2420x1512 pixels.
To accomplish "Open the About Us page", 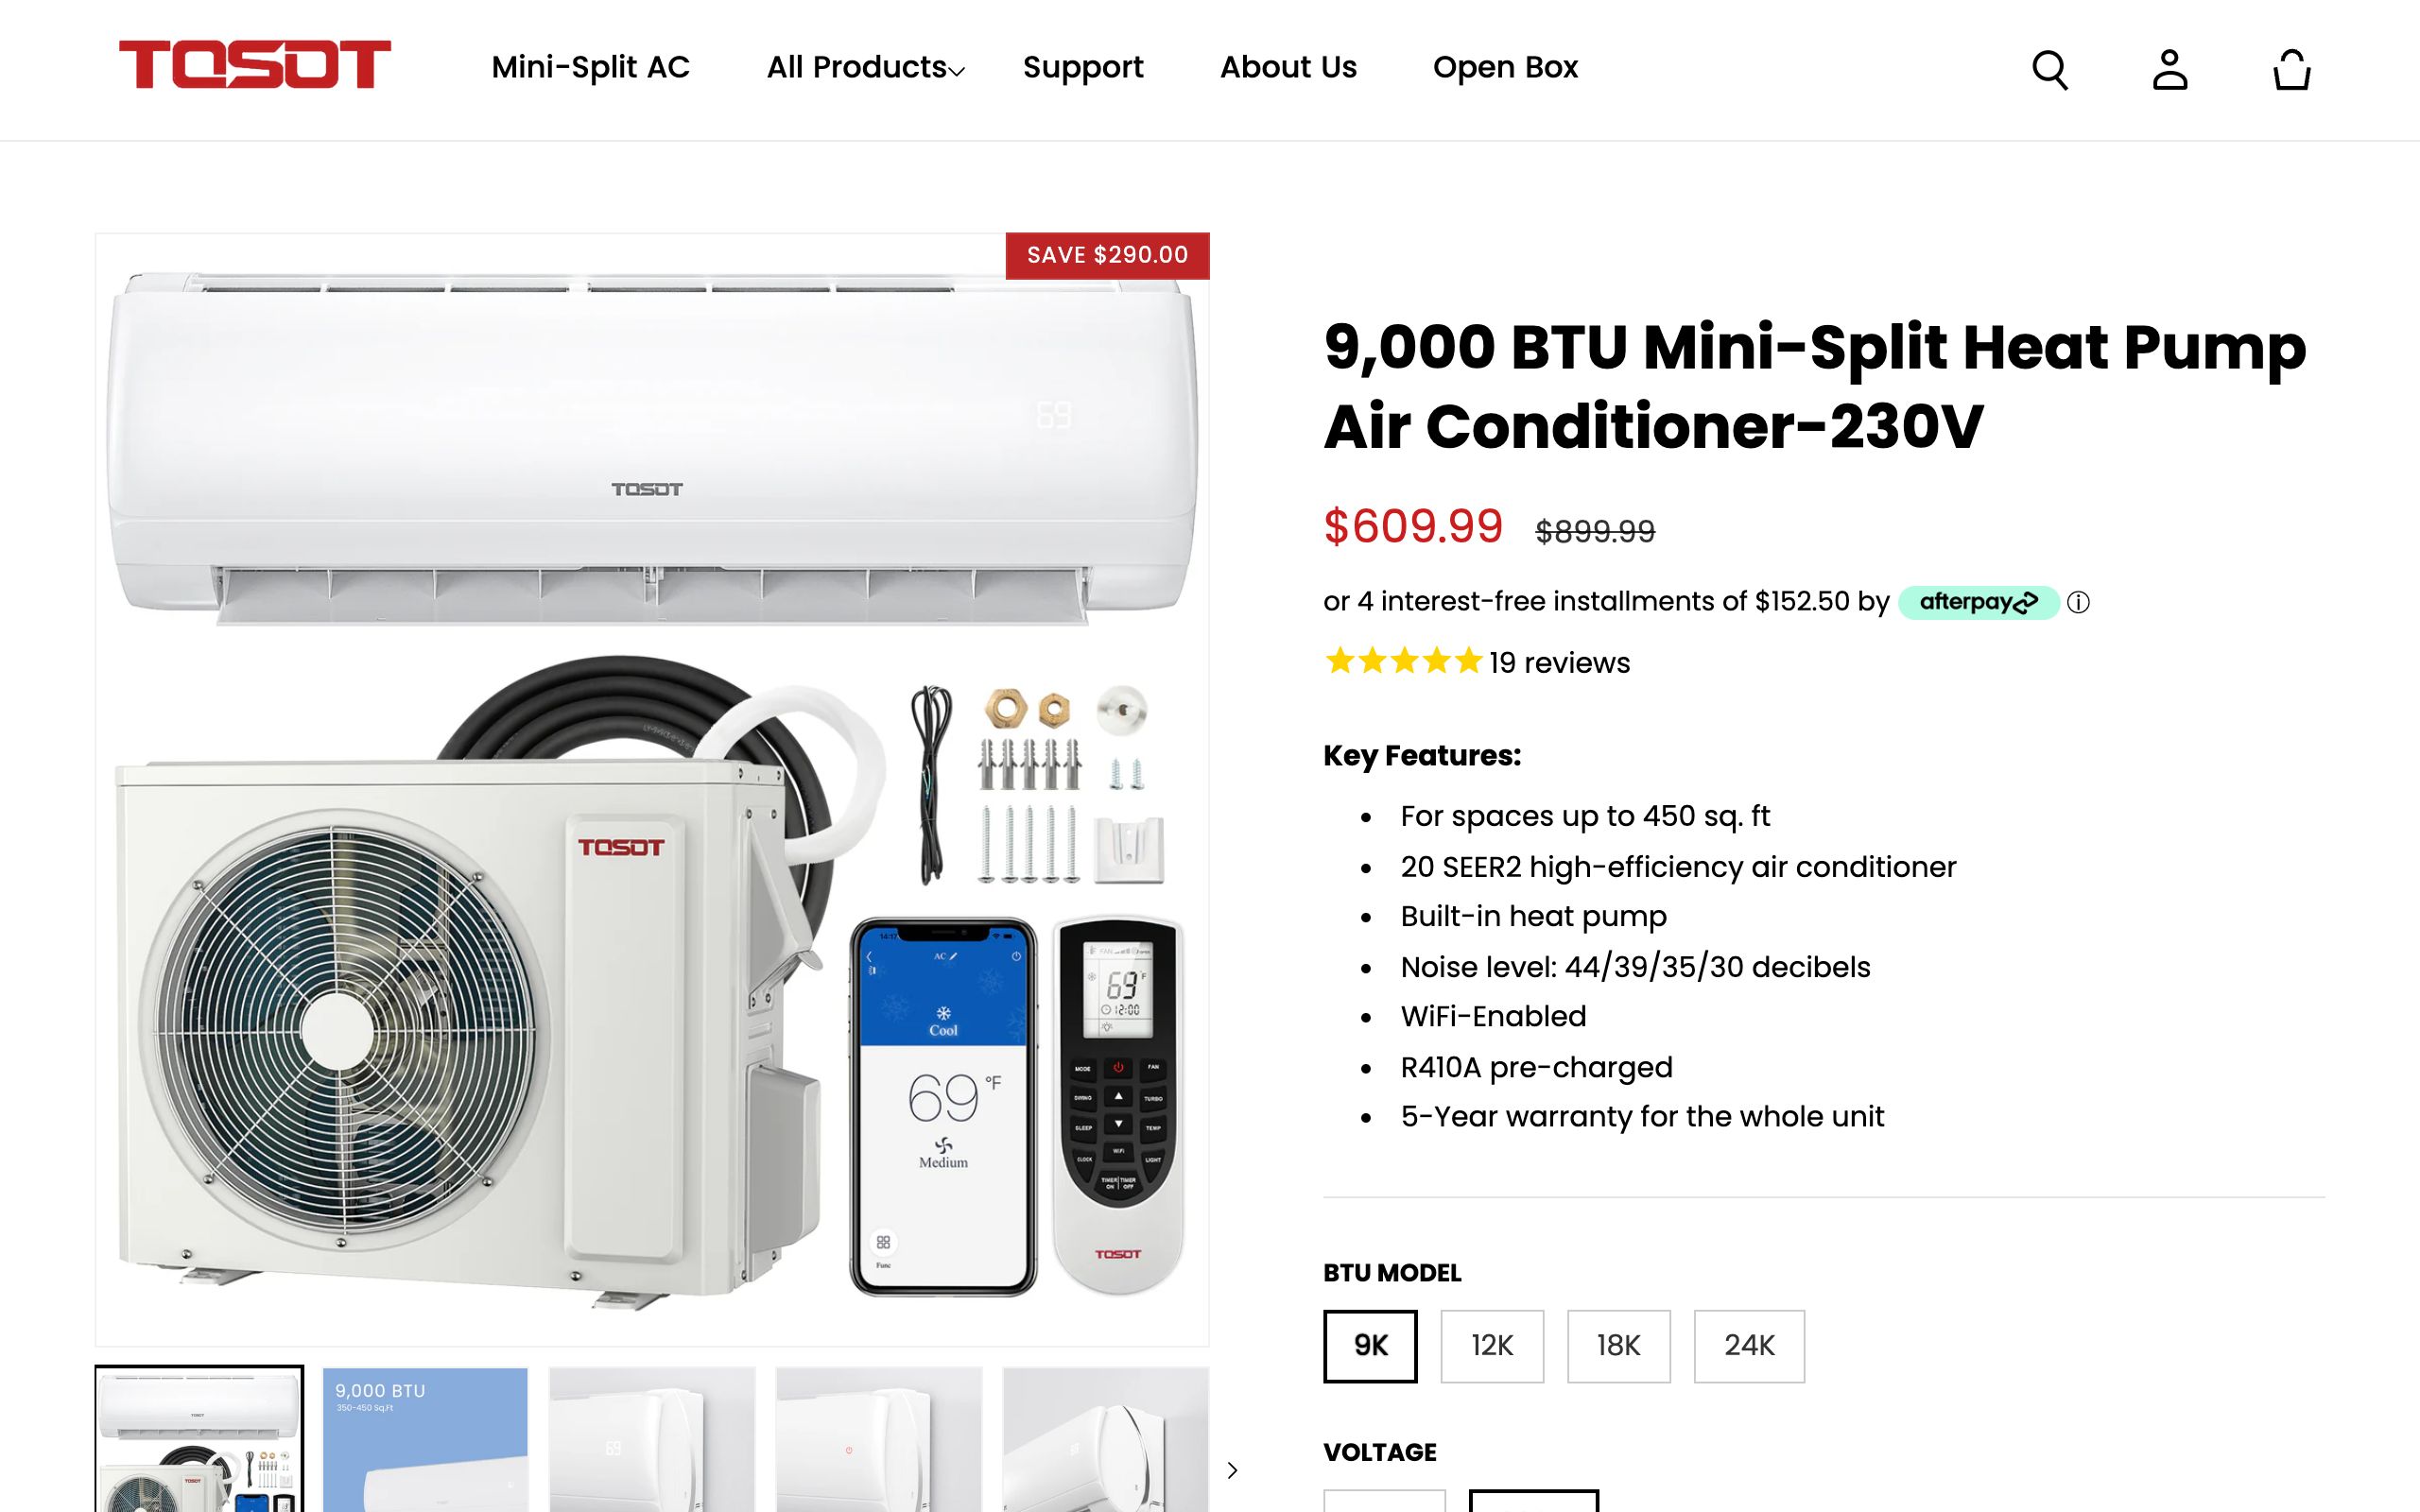I will [x=1288, y=67].
